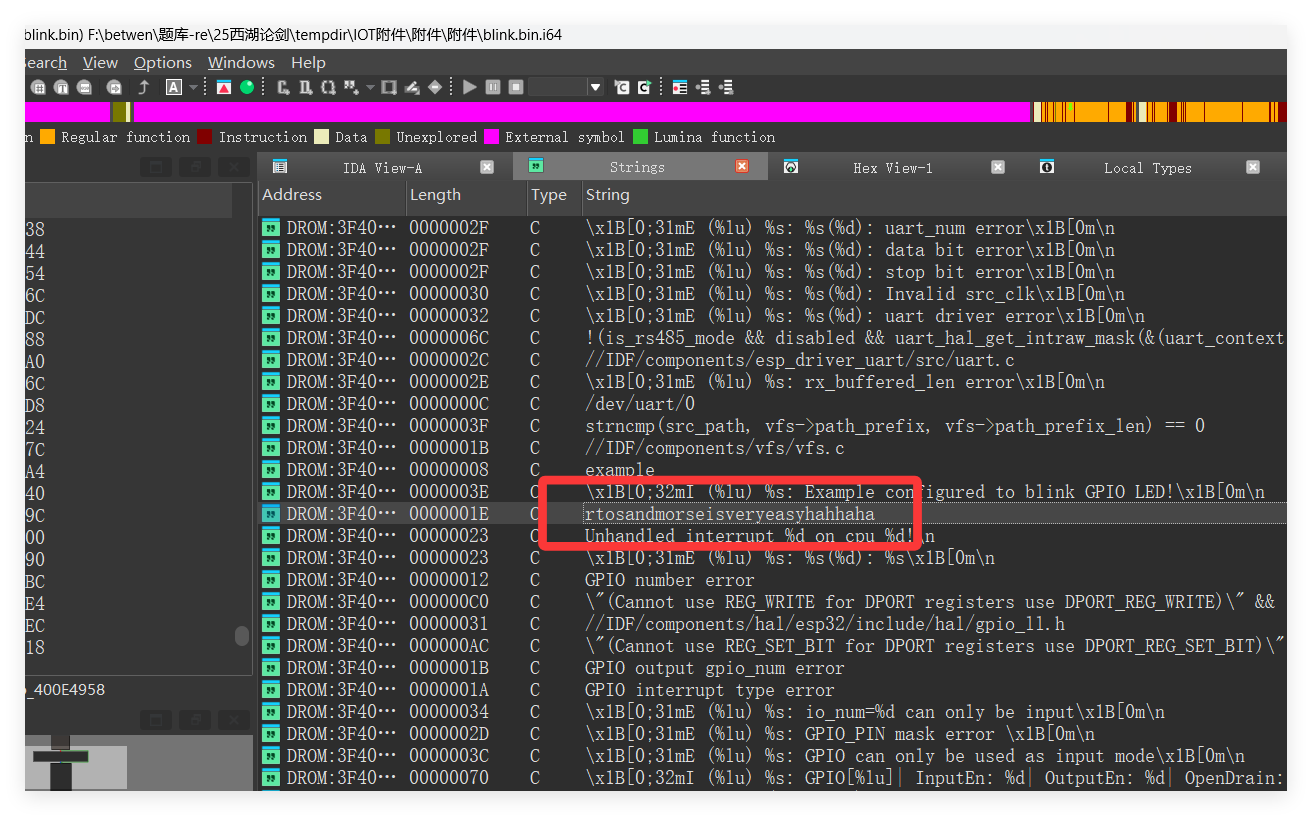Viewport: 1312px width, 816px height.
Task: Open the Windows menu
Action: [x=241, y=62]
